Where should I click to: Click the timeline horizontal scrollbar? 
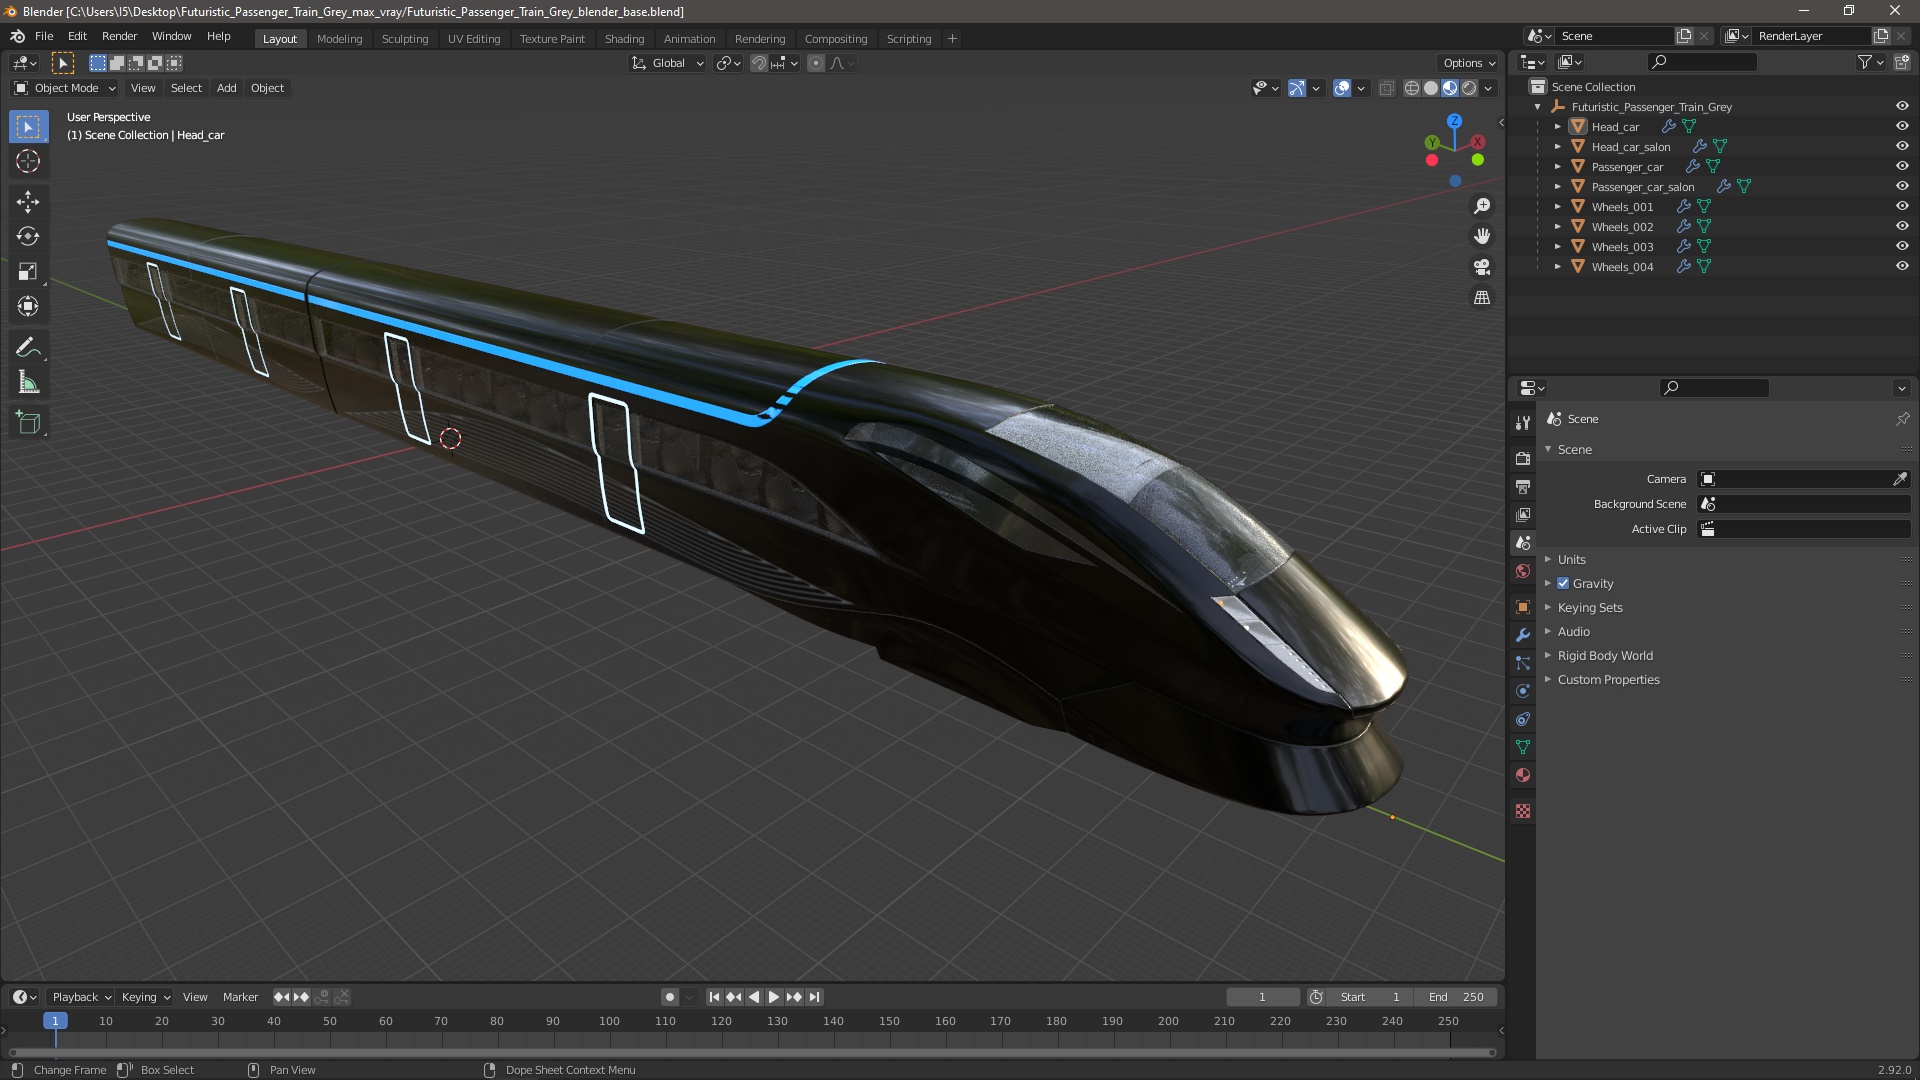point(752,1052)
